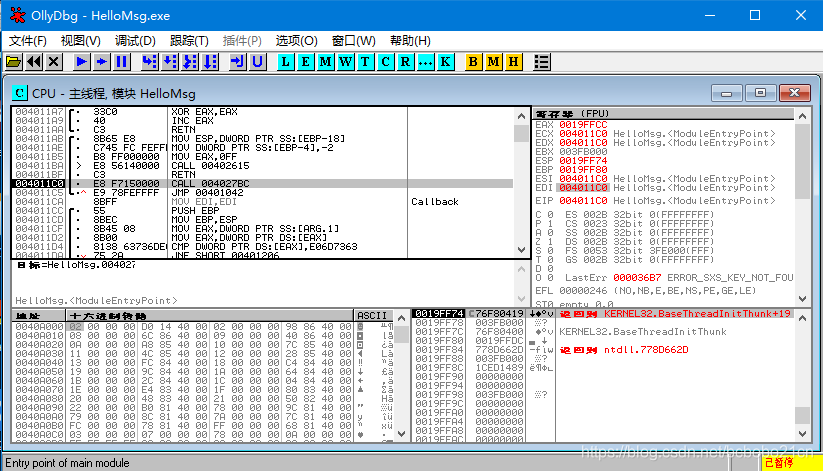
Task: Run program with the play icon
Action: 81,62
